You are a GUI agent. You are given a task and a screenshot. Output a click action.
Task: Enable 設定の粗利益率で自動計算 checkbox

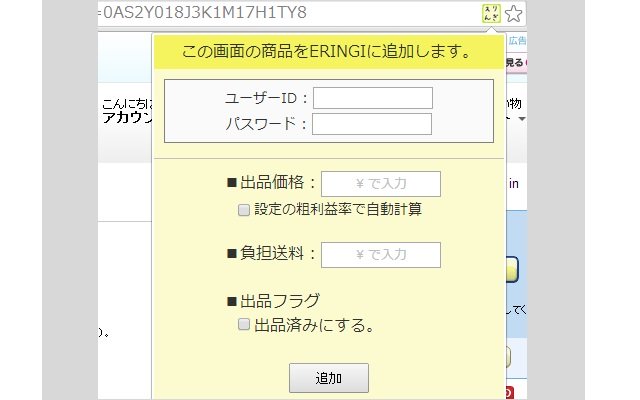coord(244,210)
